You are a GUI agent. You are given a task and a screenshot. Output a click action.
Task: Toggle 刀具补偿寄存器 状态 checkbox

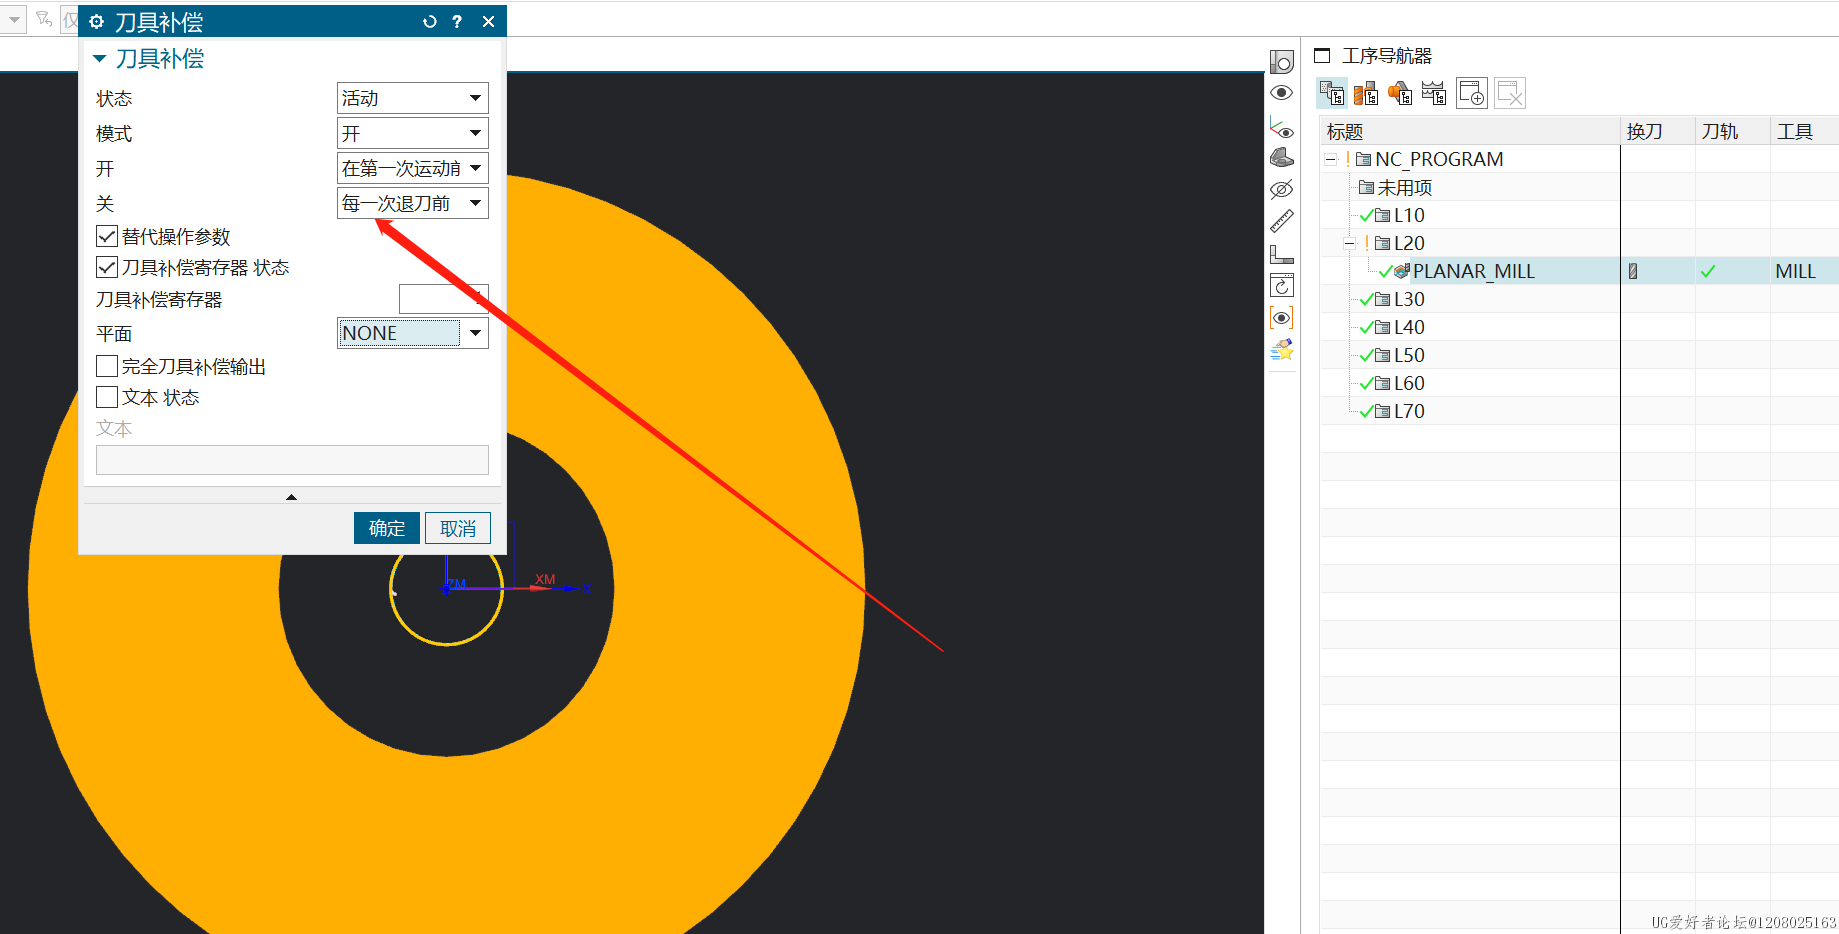tap(107, 267)
